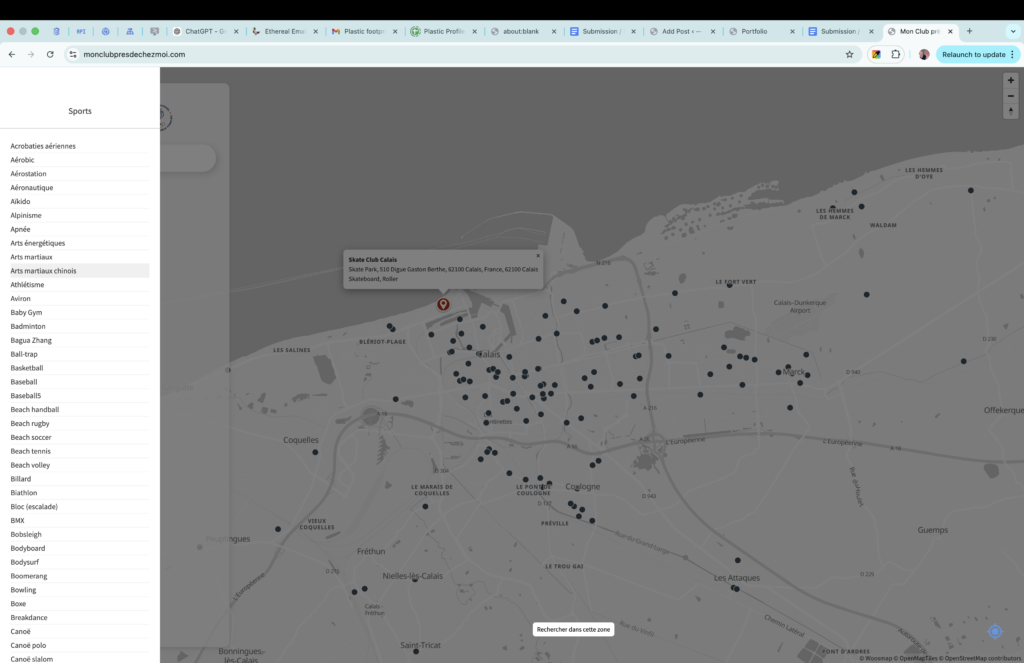Viewport: 1024px width, 663px height.
Task: Open the site information icon in the address bar
Action: [73, 54]
